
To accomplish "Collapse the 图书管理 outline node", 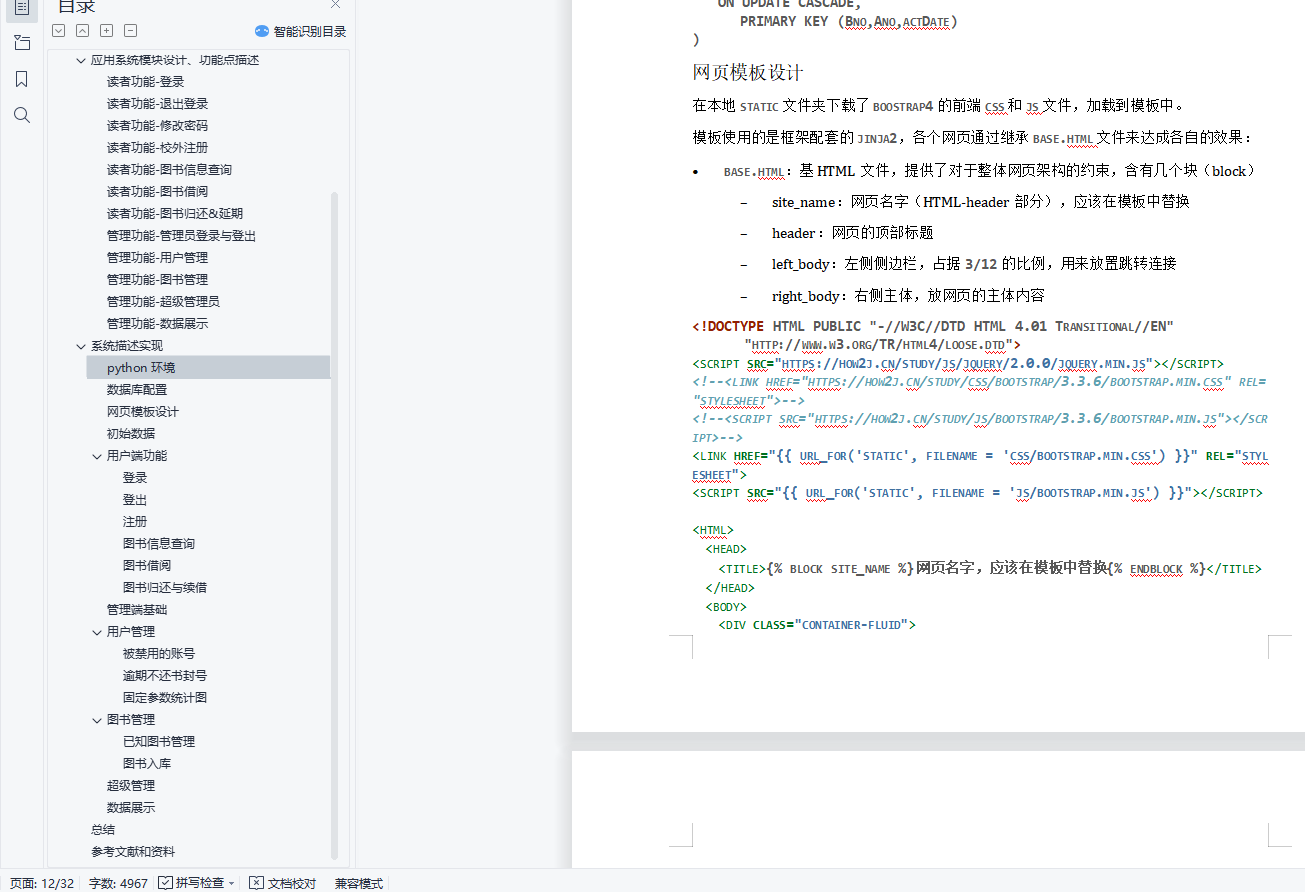I will (97, 720).
